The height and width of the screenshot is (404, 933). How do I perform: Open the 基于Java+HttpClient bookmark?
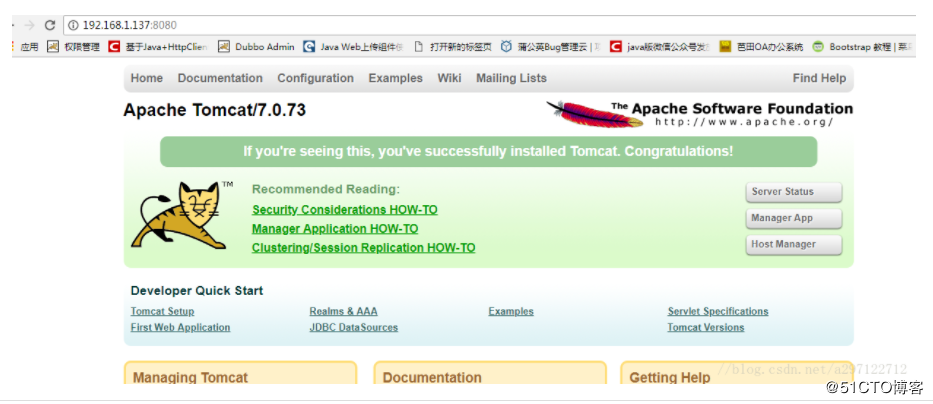pos(158,46)
